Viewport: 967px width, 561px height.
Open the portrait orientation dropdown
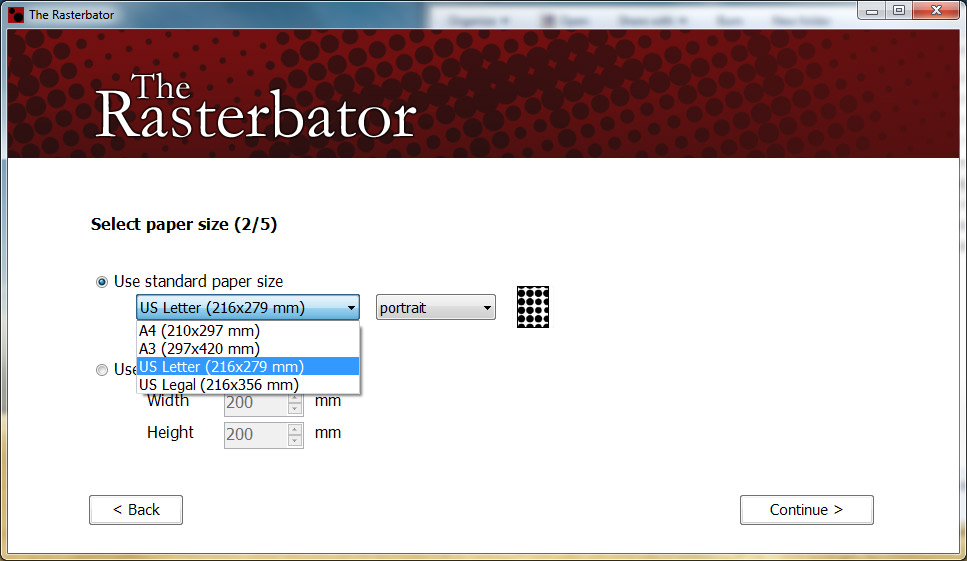[x=435, y=307]
